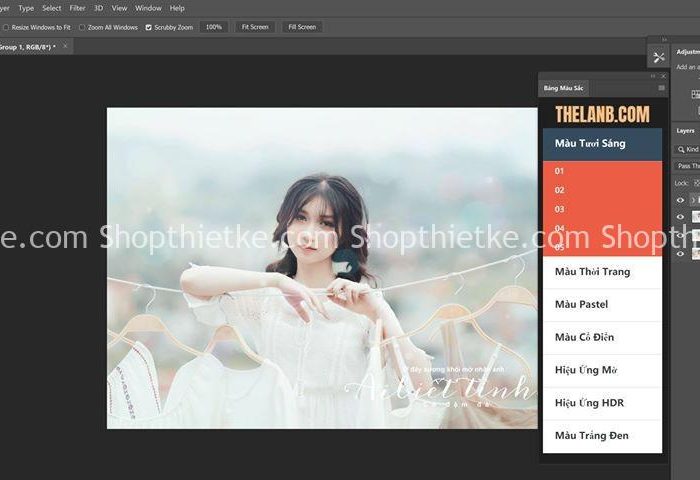The height and width of the screenshot is (480, 700).
Task: Close the Bảng Màu Sắc floating panel
Action: click(662, 76)
